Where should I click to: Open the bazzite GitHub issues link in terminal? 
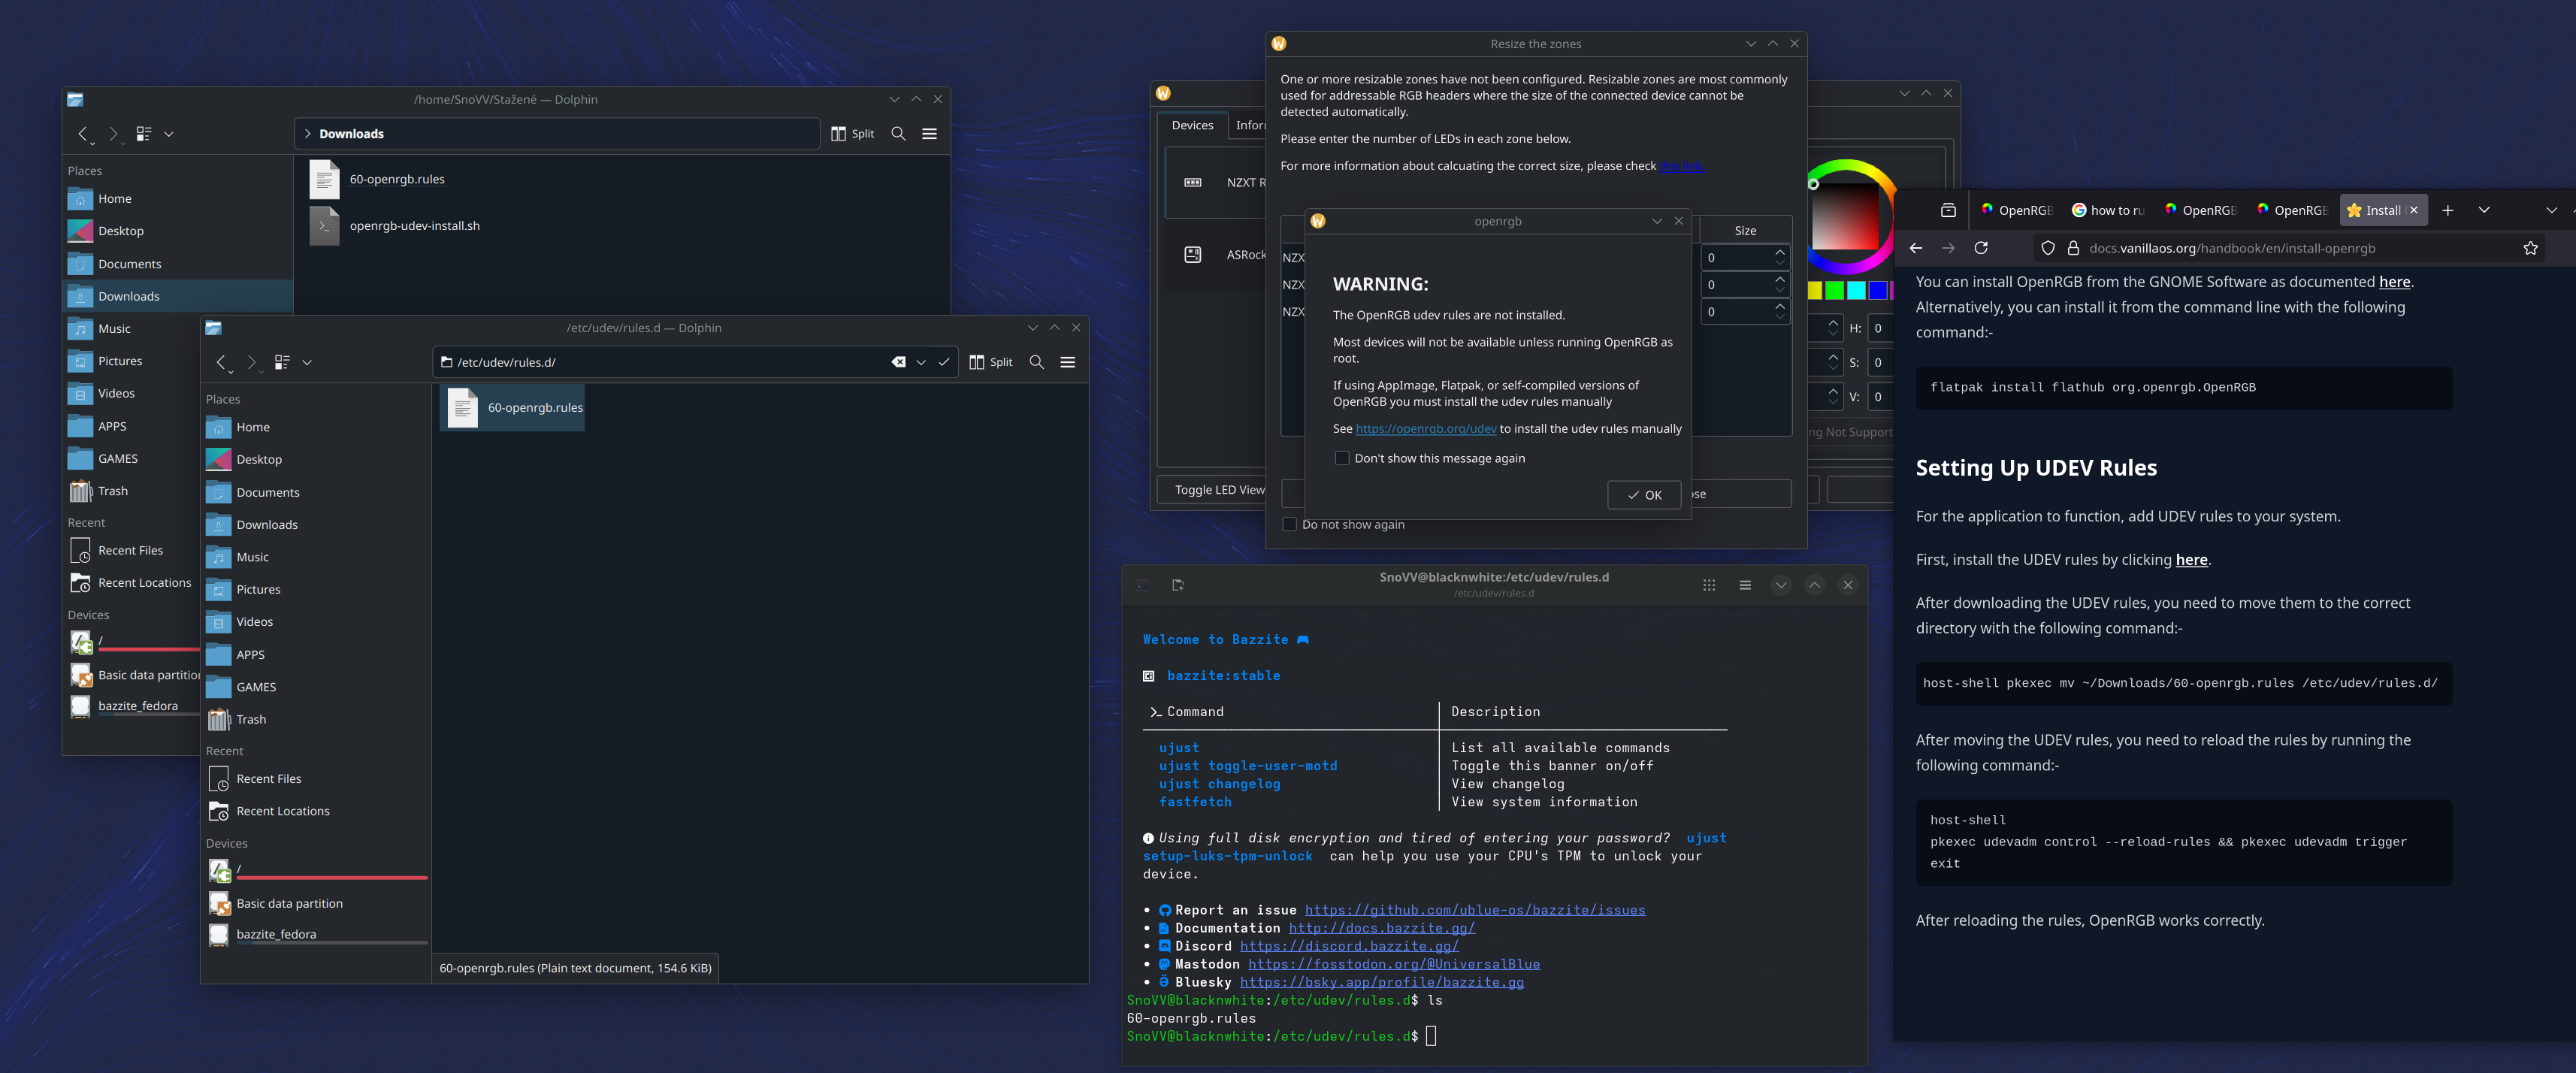click(1474, 910)
